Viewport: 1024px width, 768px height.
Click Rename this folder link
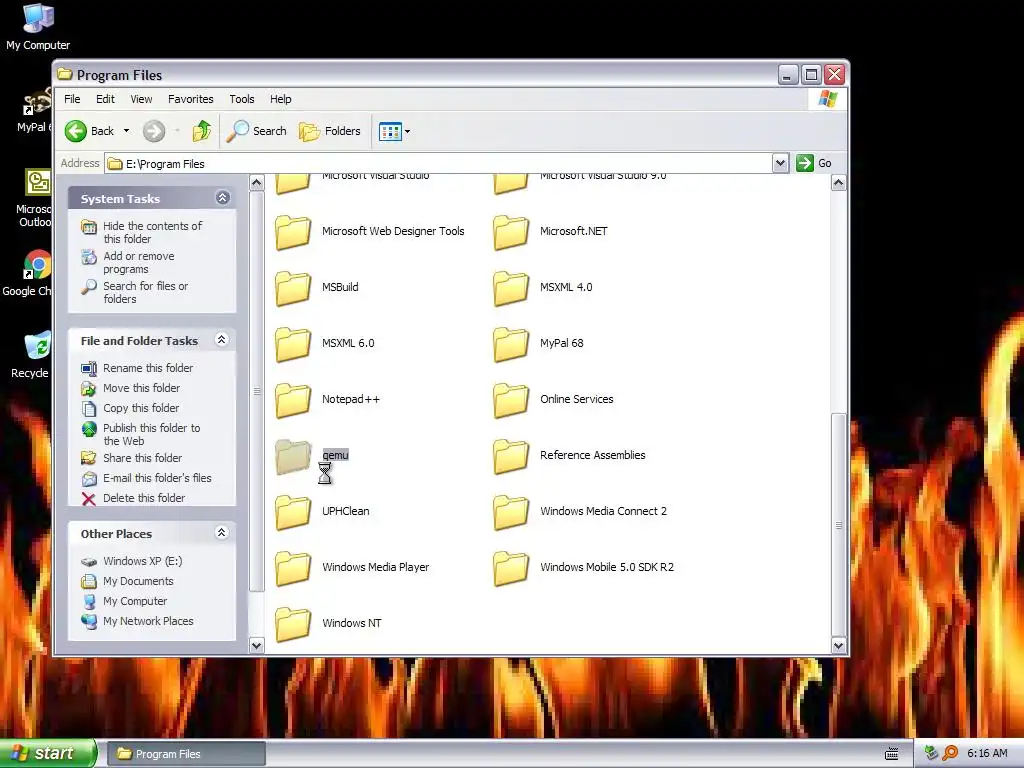pos(148,368)
